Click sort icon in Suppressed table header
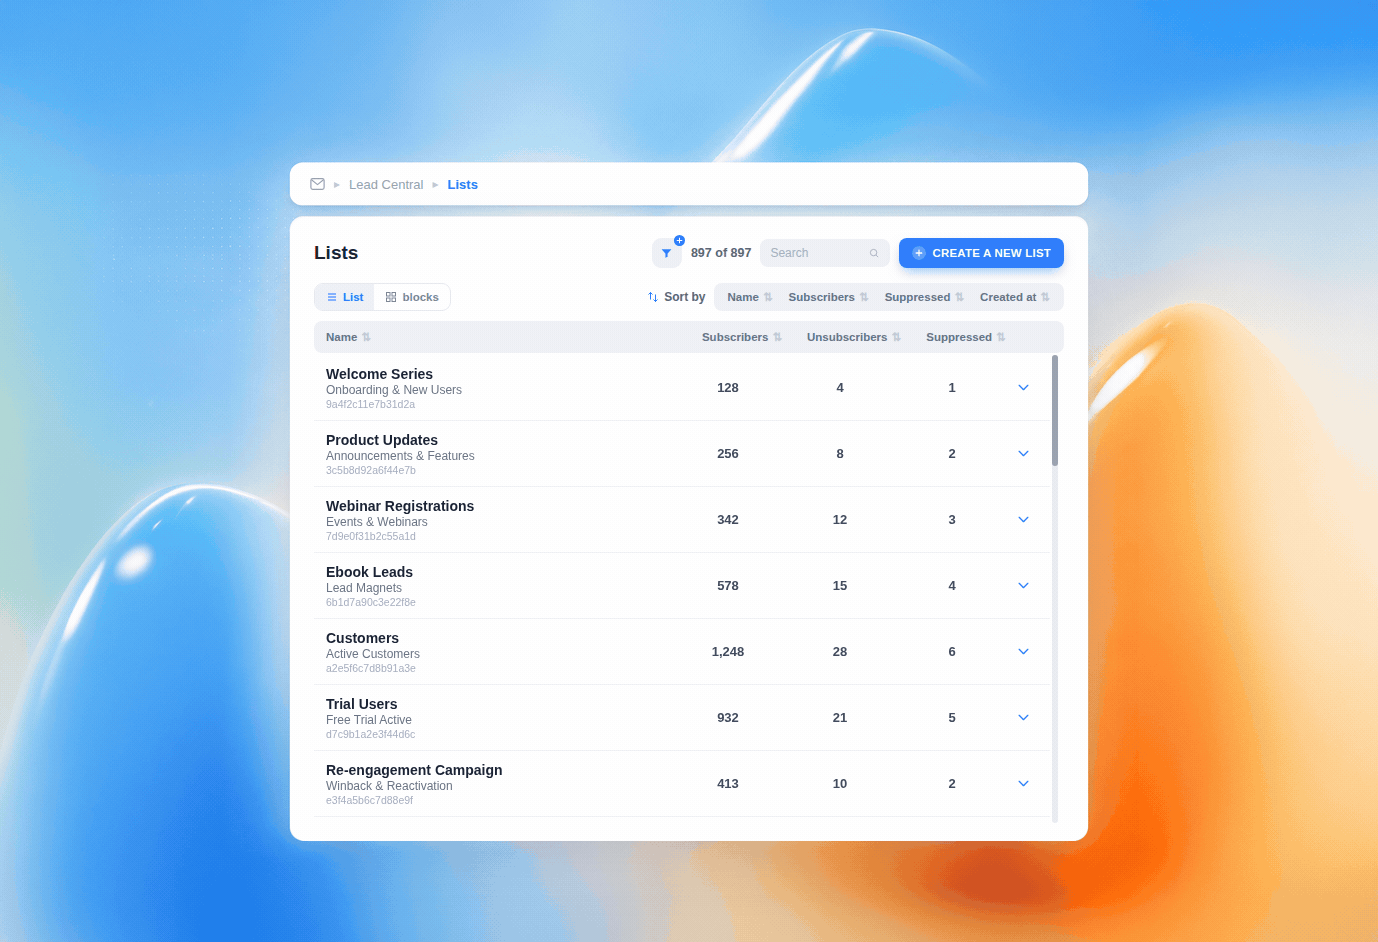The height and width of the screenshot is (942, 1378). (1001, 337)
